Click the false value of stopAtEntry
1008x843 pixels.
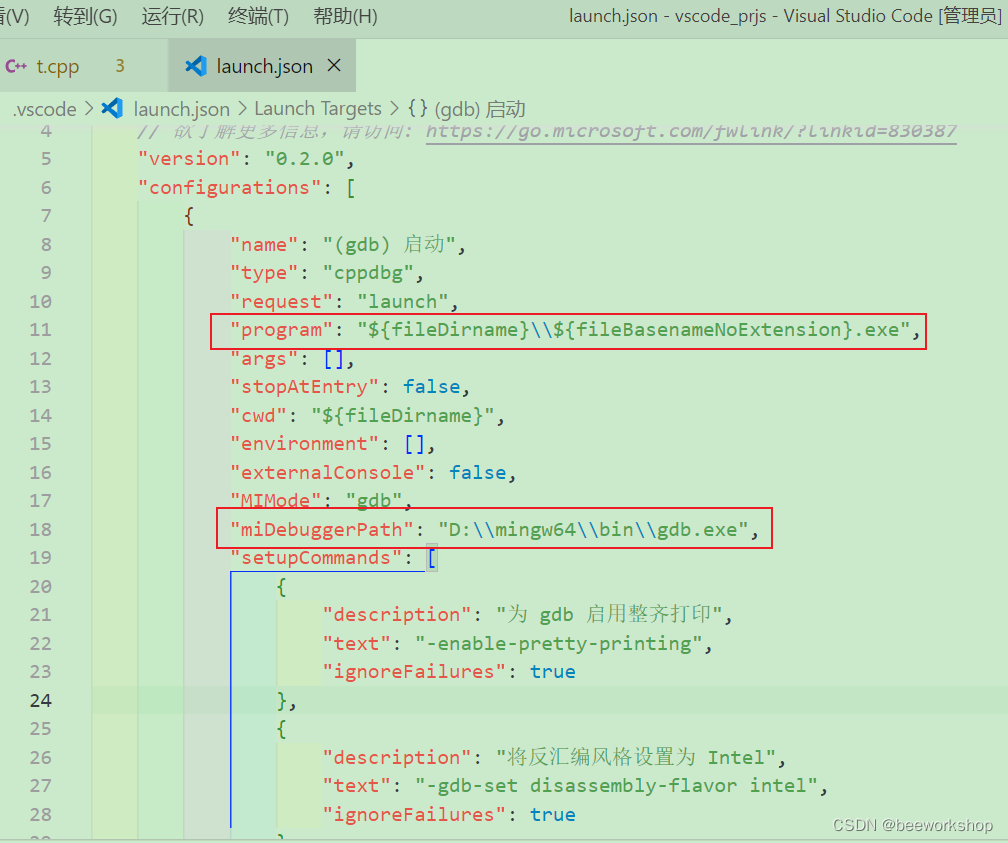tap(431, 386)
